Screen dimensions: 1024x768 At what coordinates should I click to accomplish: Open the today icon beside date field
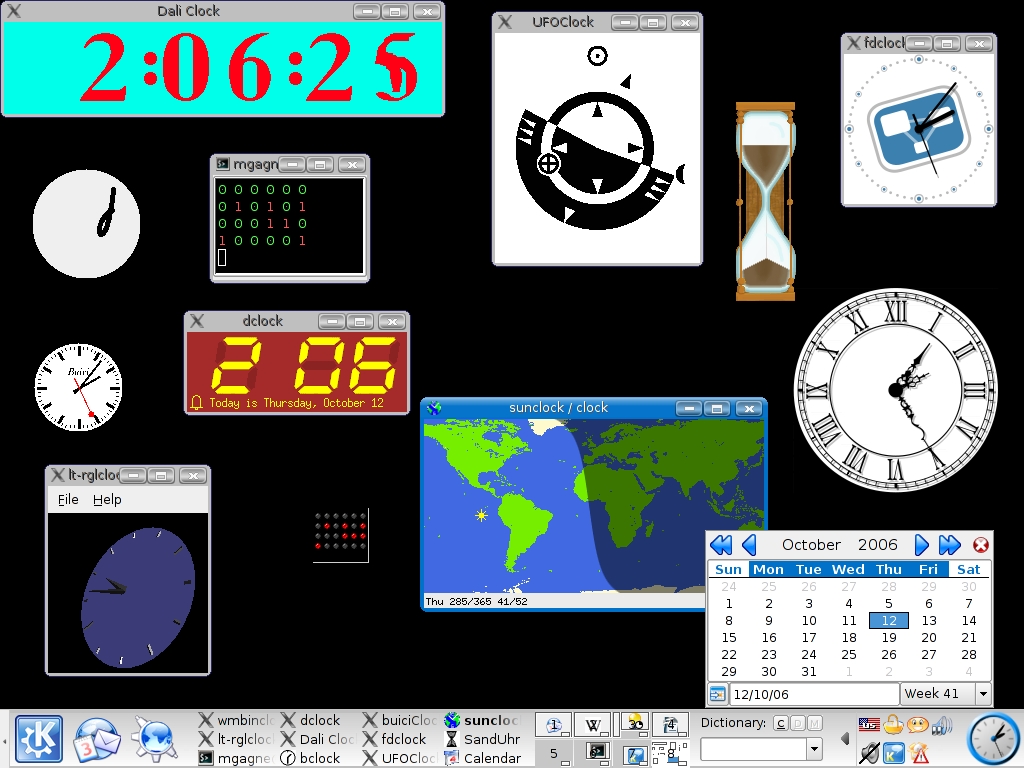pos(717,694)
